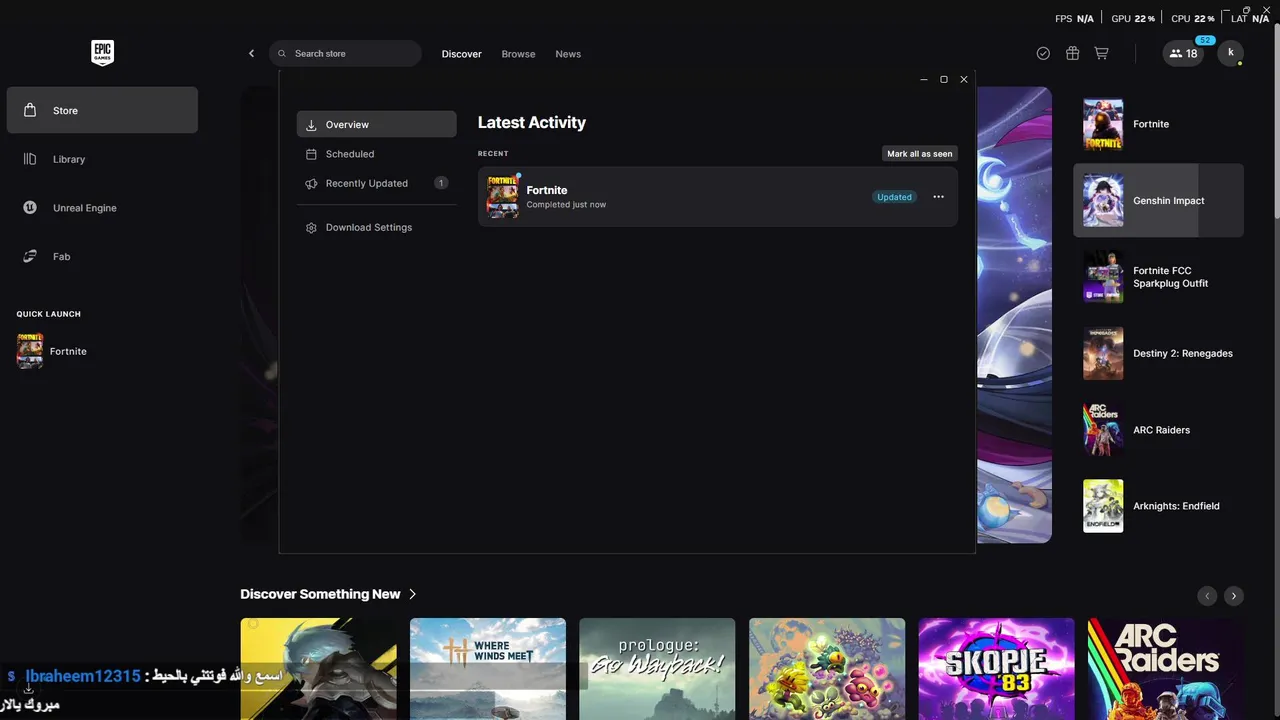Open Where Winds Meet game card

coord(487,668)
